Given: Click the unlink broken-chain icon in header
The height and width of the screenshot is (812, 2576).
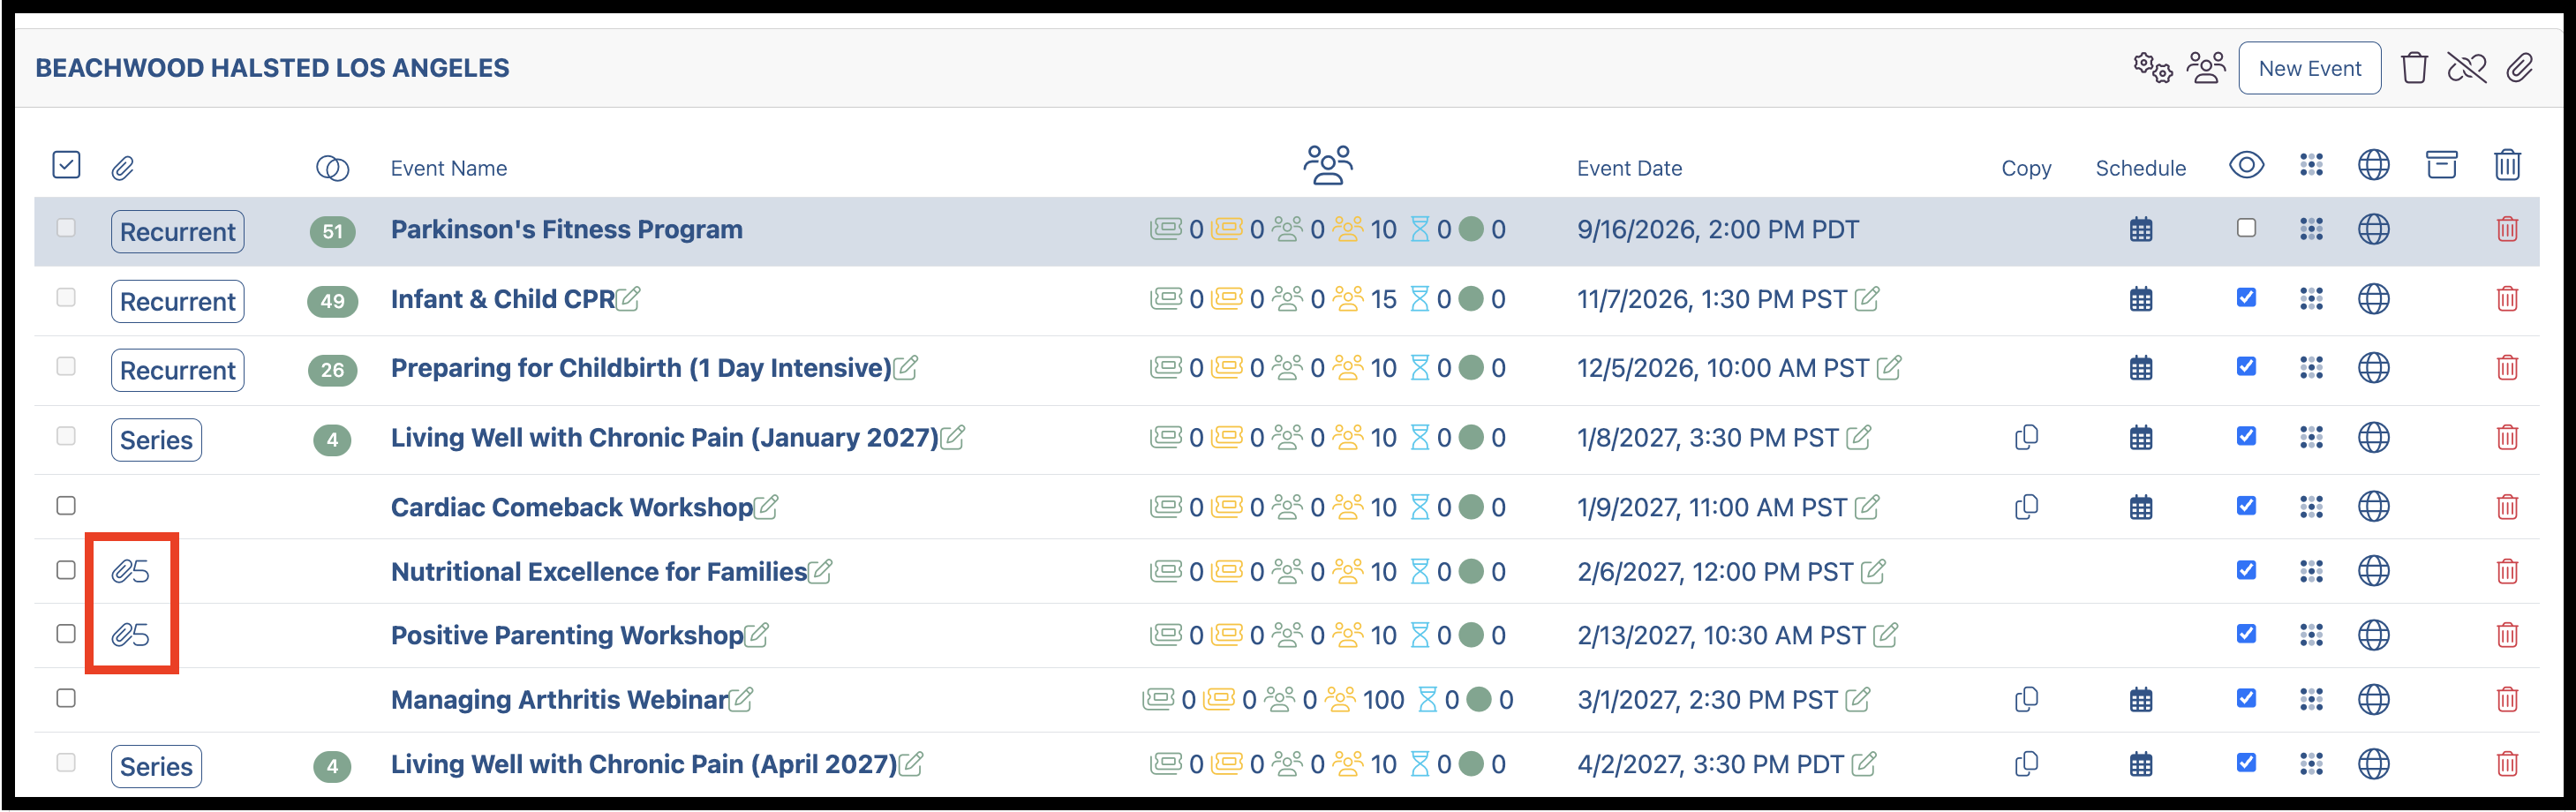Looking at the screenshot, I should pos(2466,68).
